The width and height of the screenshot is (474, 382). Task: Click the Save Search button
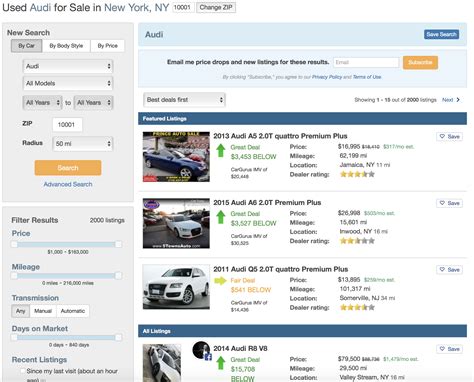pos(441,34)
